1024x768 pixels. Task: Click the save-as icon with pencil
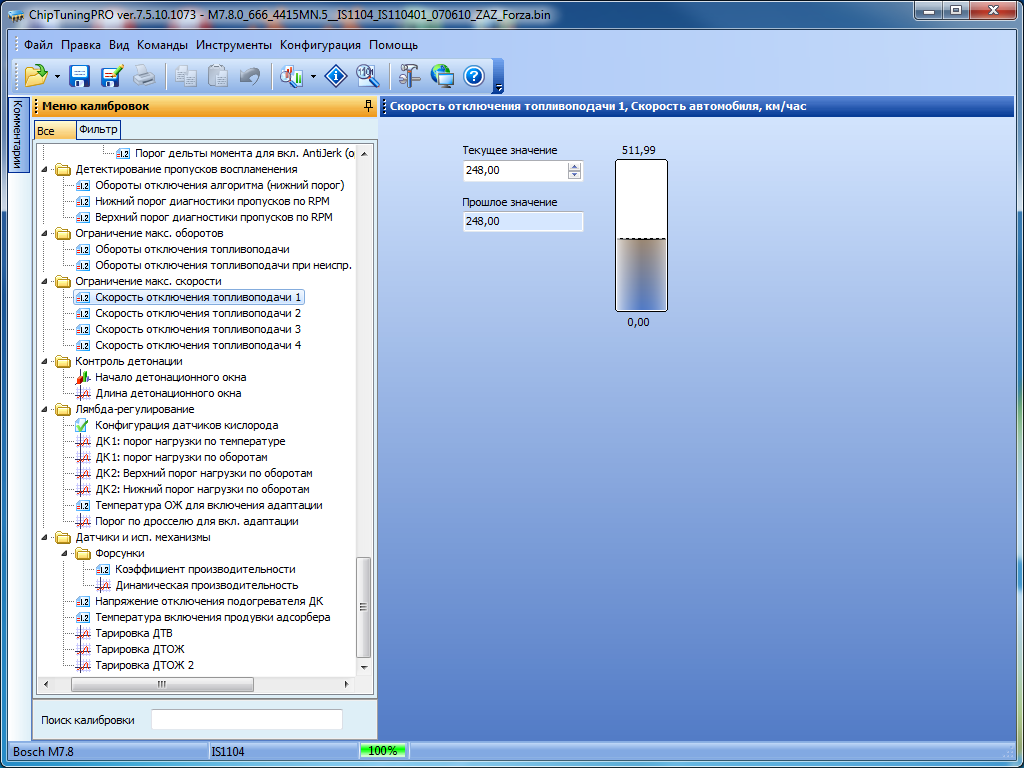(111, 75)
